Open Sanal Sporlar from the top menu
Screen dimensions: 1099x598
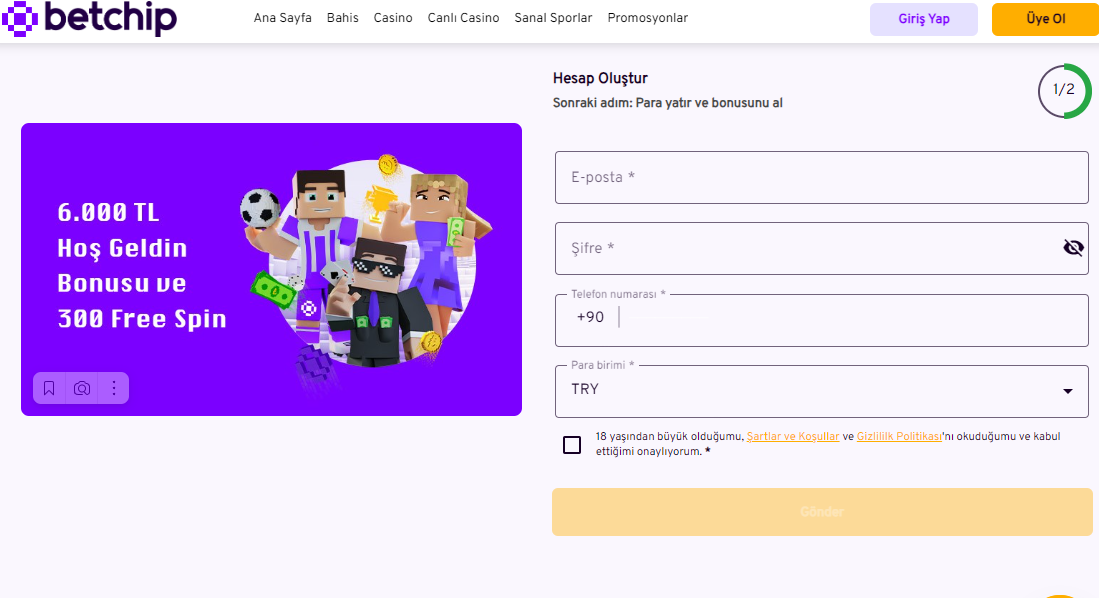[x=553, y=18]
